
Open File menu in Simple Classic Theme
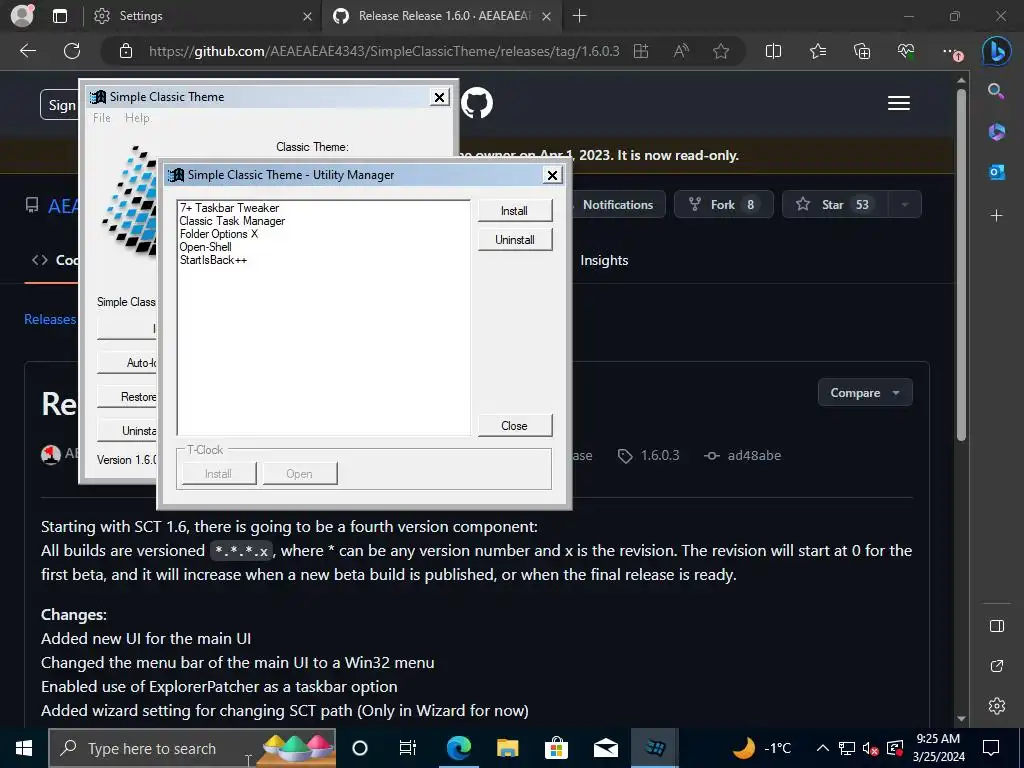coord(102,118)
